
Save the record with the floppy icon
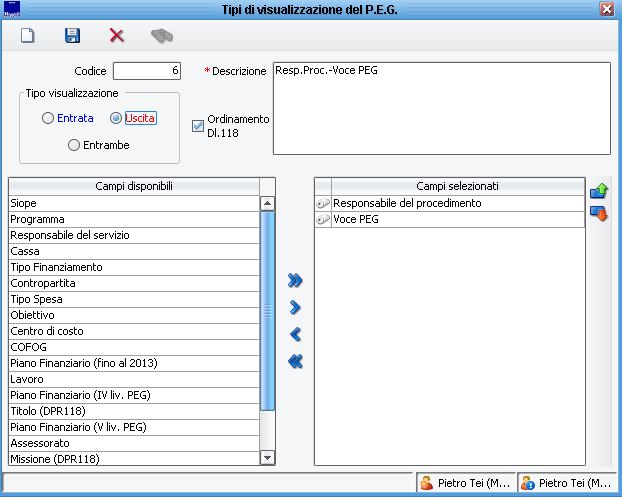72,35
